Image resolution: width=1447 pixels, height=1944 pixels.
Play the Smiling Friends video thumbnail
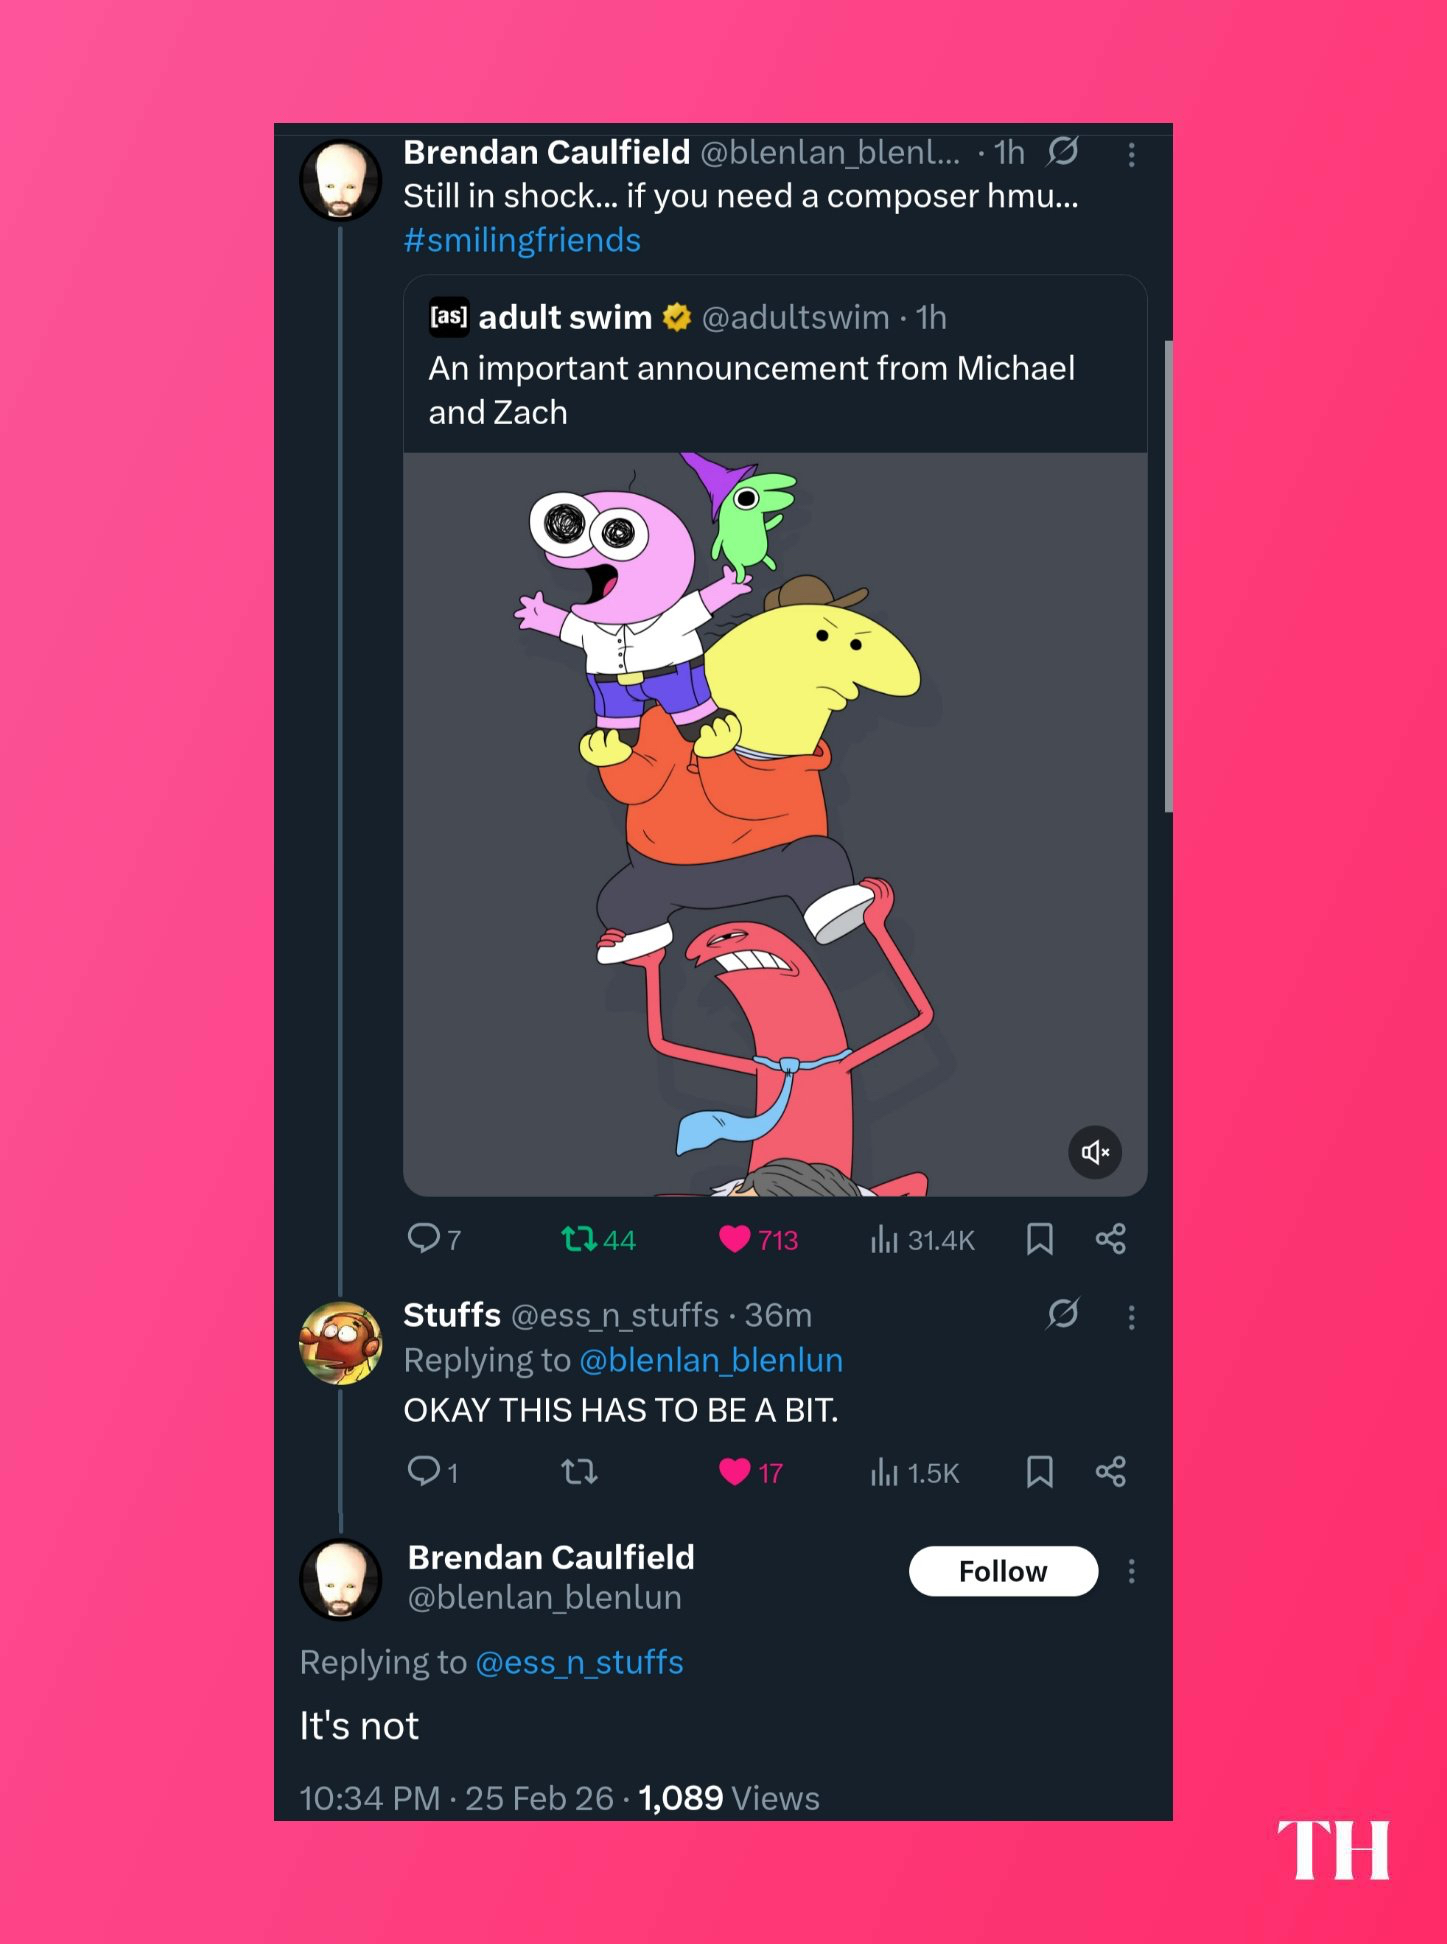coord(775,824)
